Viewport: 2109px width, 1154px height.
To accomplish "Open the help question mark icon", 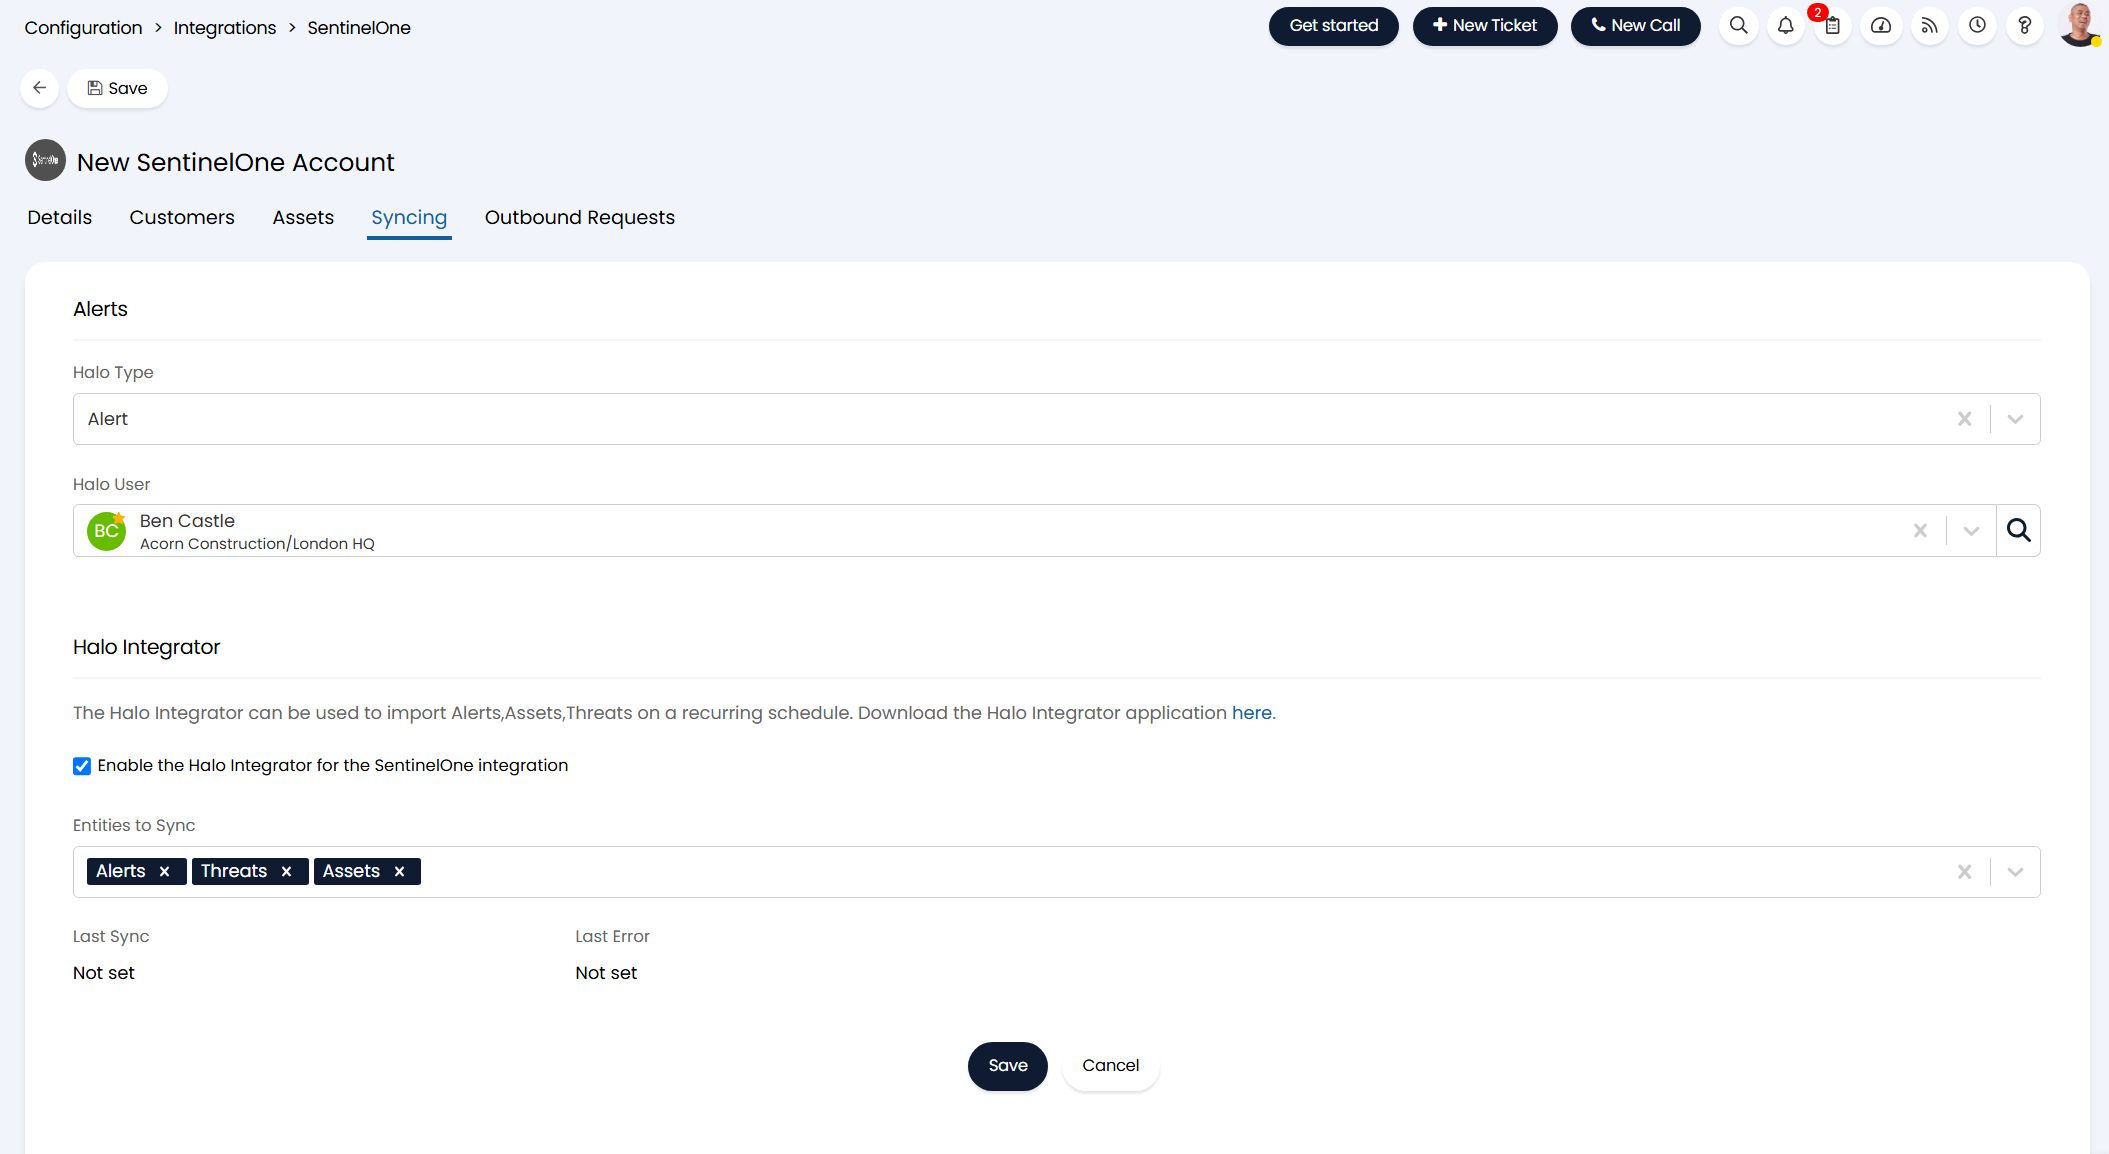I will click(x=2025, y=26).
